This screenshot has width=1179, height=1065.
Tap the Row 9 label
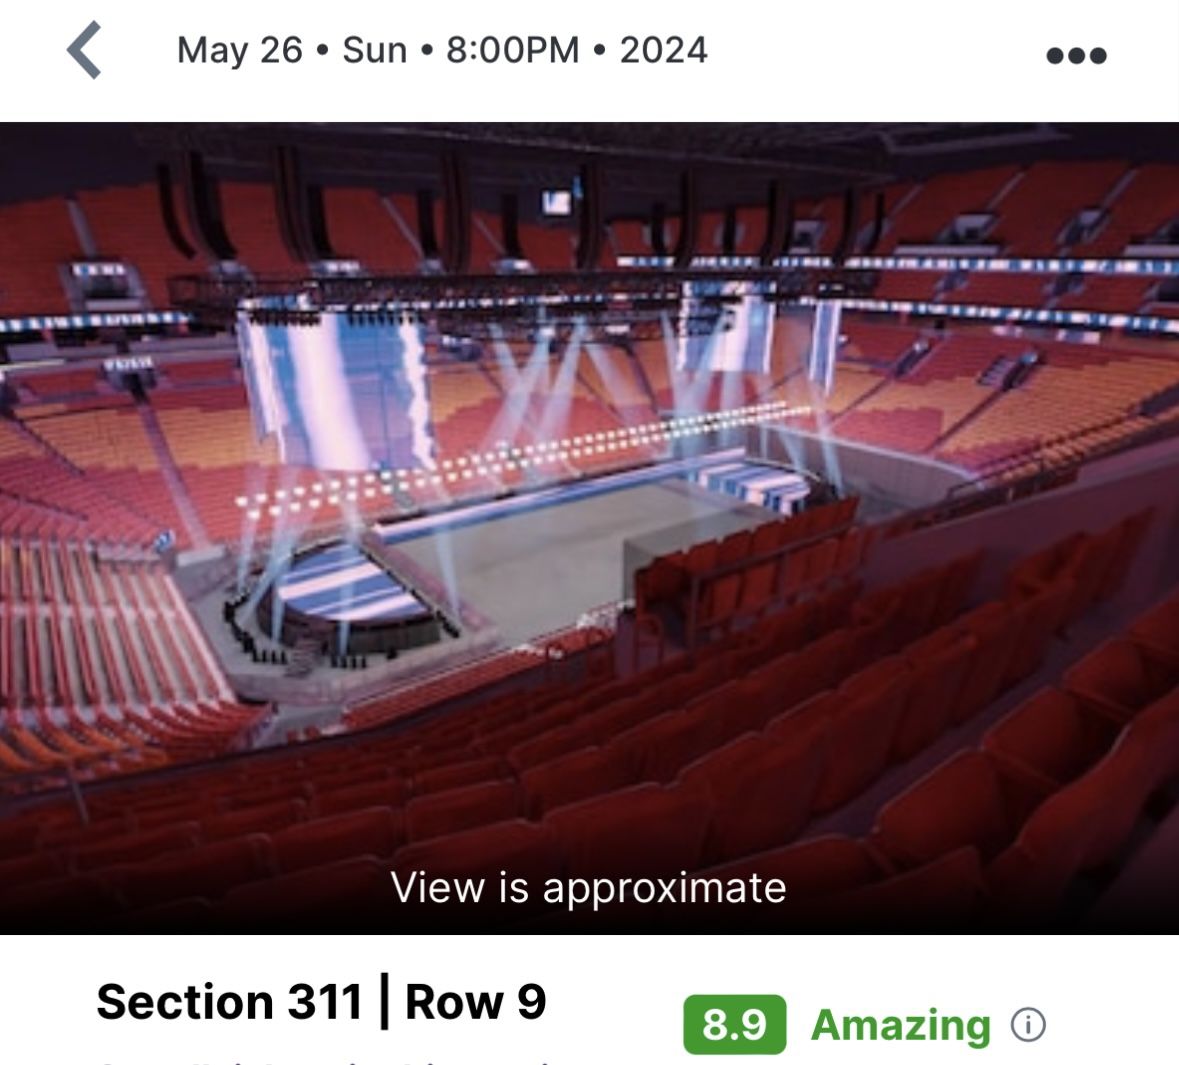pos(476,1001)
